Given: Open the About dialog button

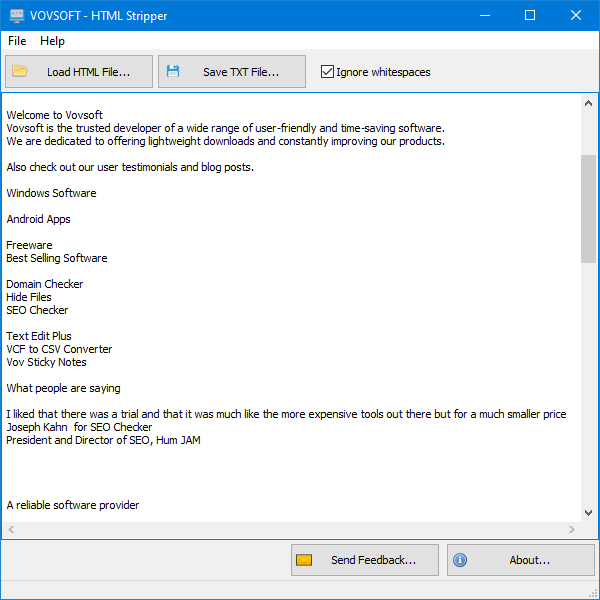Looking at the screenshot, I should pyautogui.click(x=520, y=560).
